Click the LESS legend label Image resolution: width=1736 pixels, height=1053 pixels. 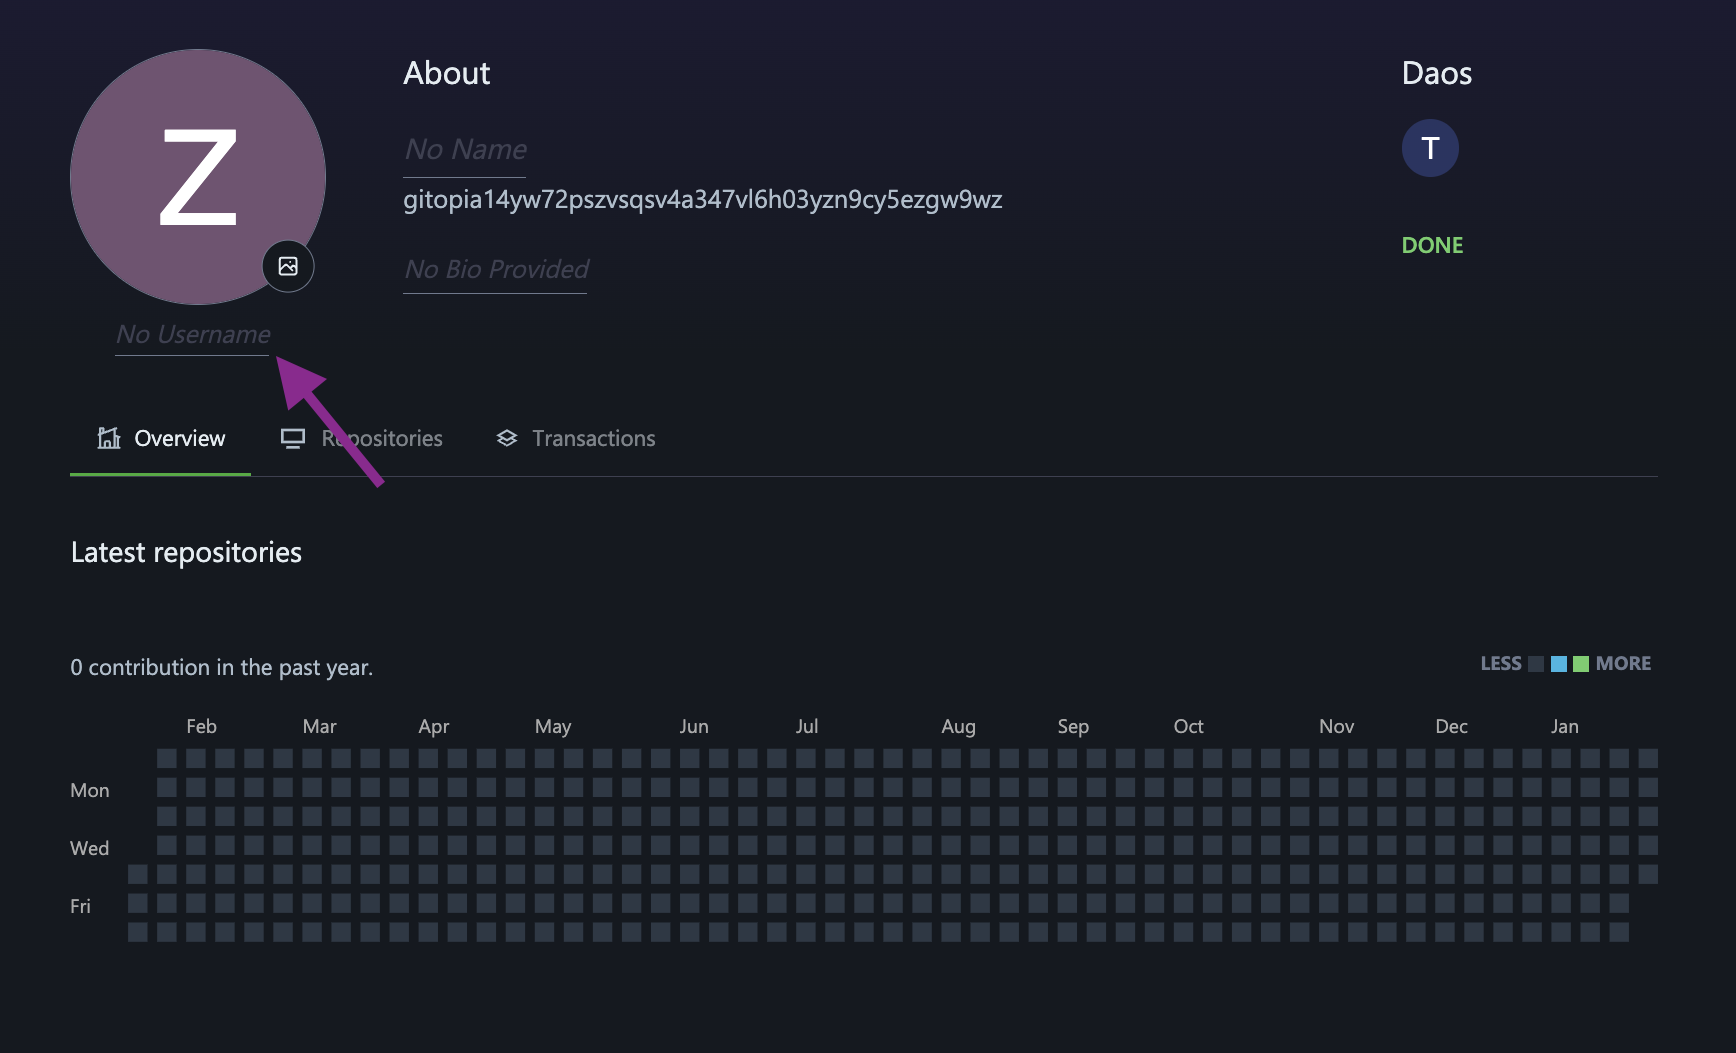[x=1501, y=664]
